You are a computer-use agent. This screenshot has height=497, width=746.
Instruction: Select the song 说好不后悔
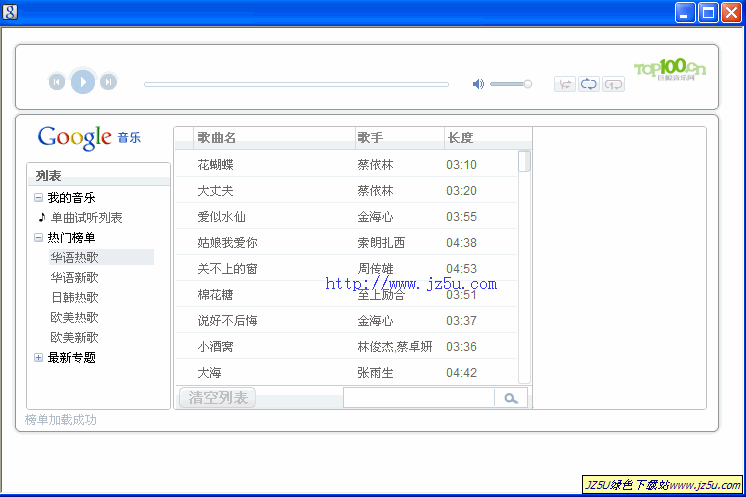[227, 321]
